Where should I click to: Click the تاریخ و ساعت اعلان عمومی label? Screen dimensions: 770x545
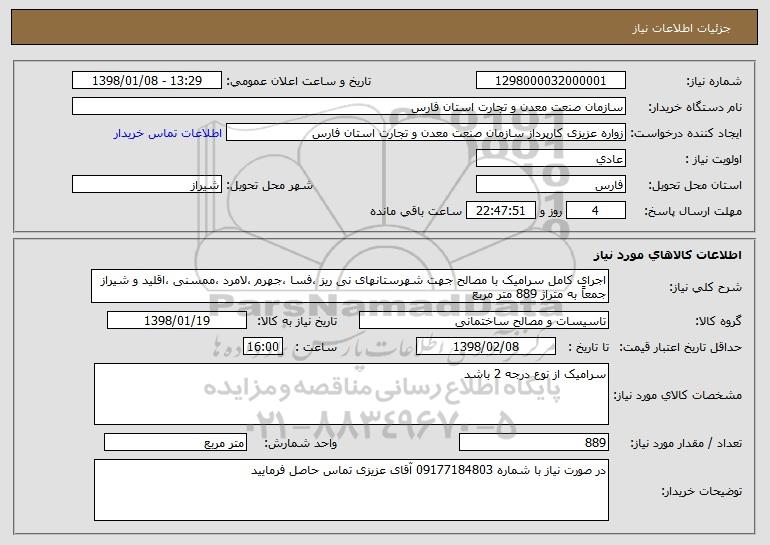click(299, 82)
